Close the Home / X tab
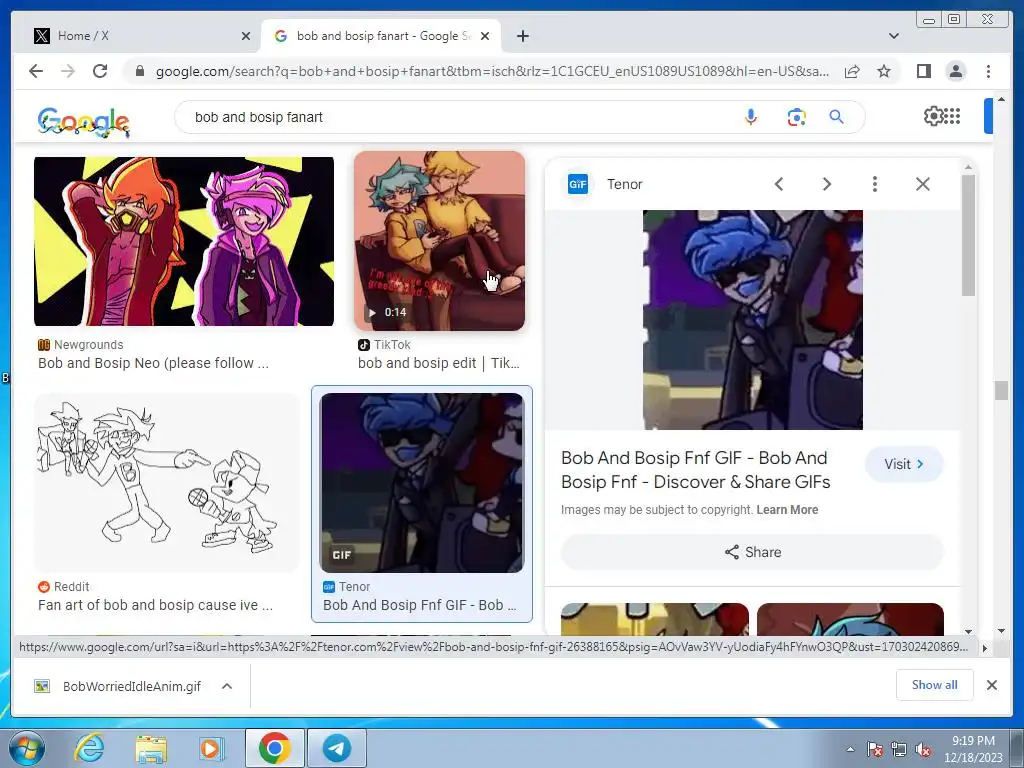This screenshot has width=1024, height=768. (246, 36)
